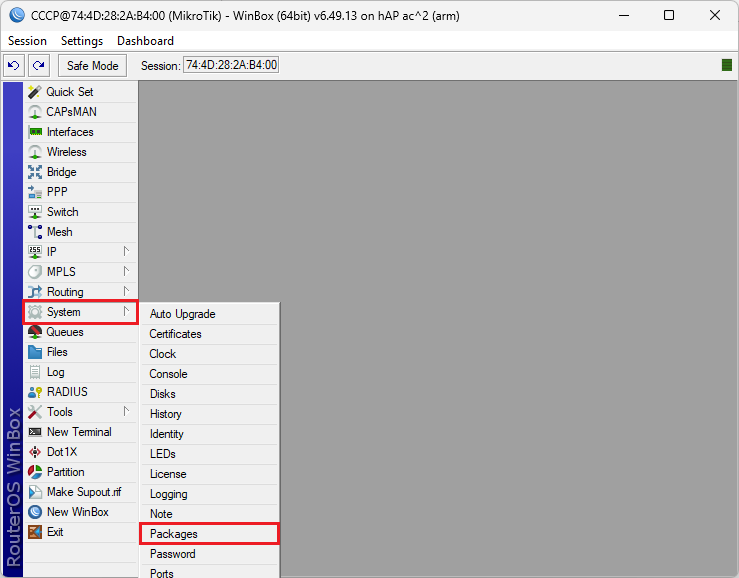Click the System gear icon
This screenshot has width=739, height=578.
[x=35, y=312]
